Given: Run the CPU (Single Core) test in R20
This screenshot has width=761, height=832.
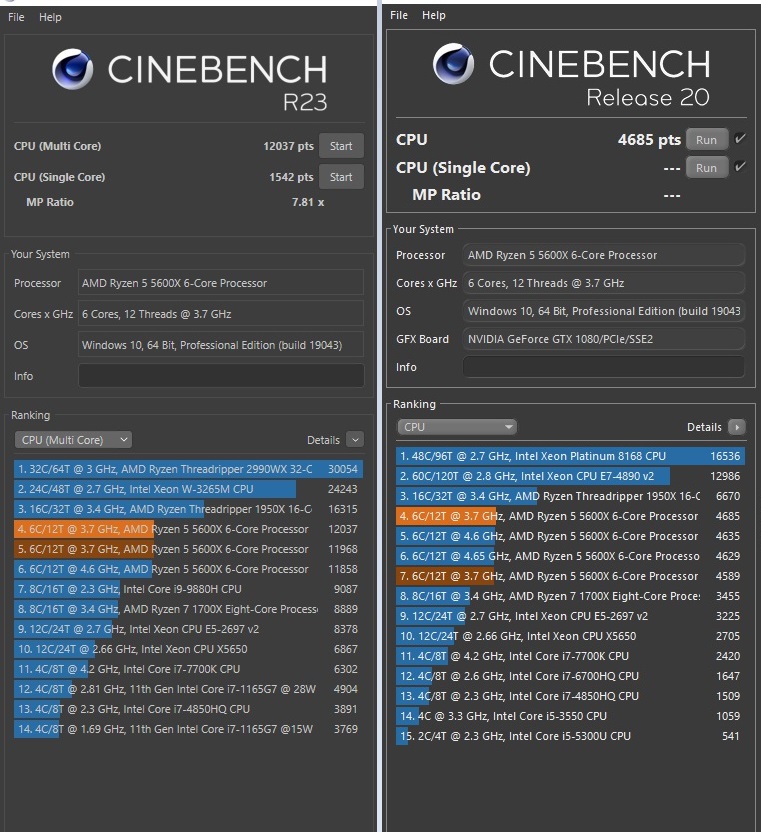Looking at the screenshot, I should coord(706,168).
